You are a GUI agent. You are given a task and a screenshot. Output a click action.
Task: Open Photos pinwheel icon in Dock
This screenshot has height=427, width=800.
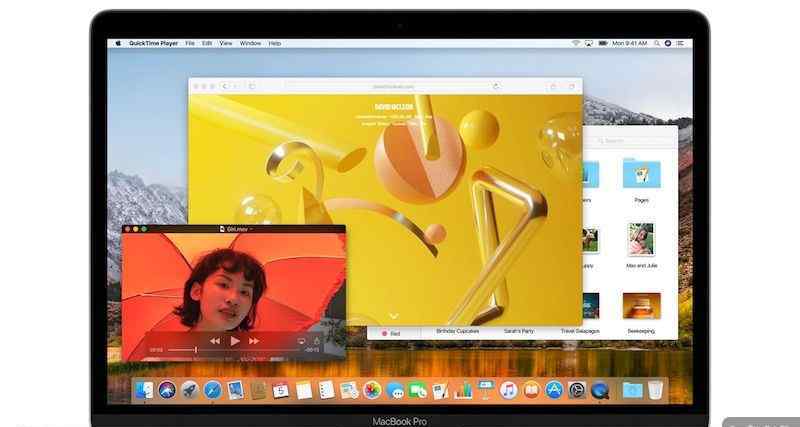click(x=372, y=390)
